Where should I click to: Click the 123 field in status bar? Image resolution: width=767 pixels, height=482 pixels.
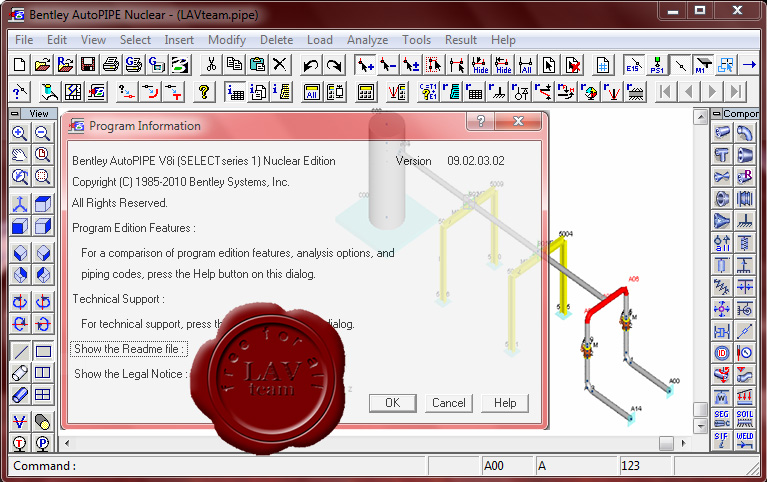645,465
